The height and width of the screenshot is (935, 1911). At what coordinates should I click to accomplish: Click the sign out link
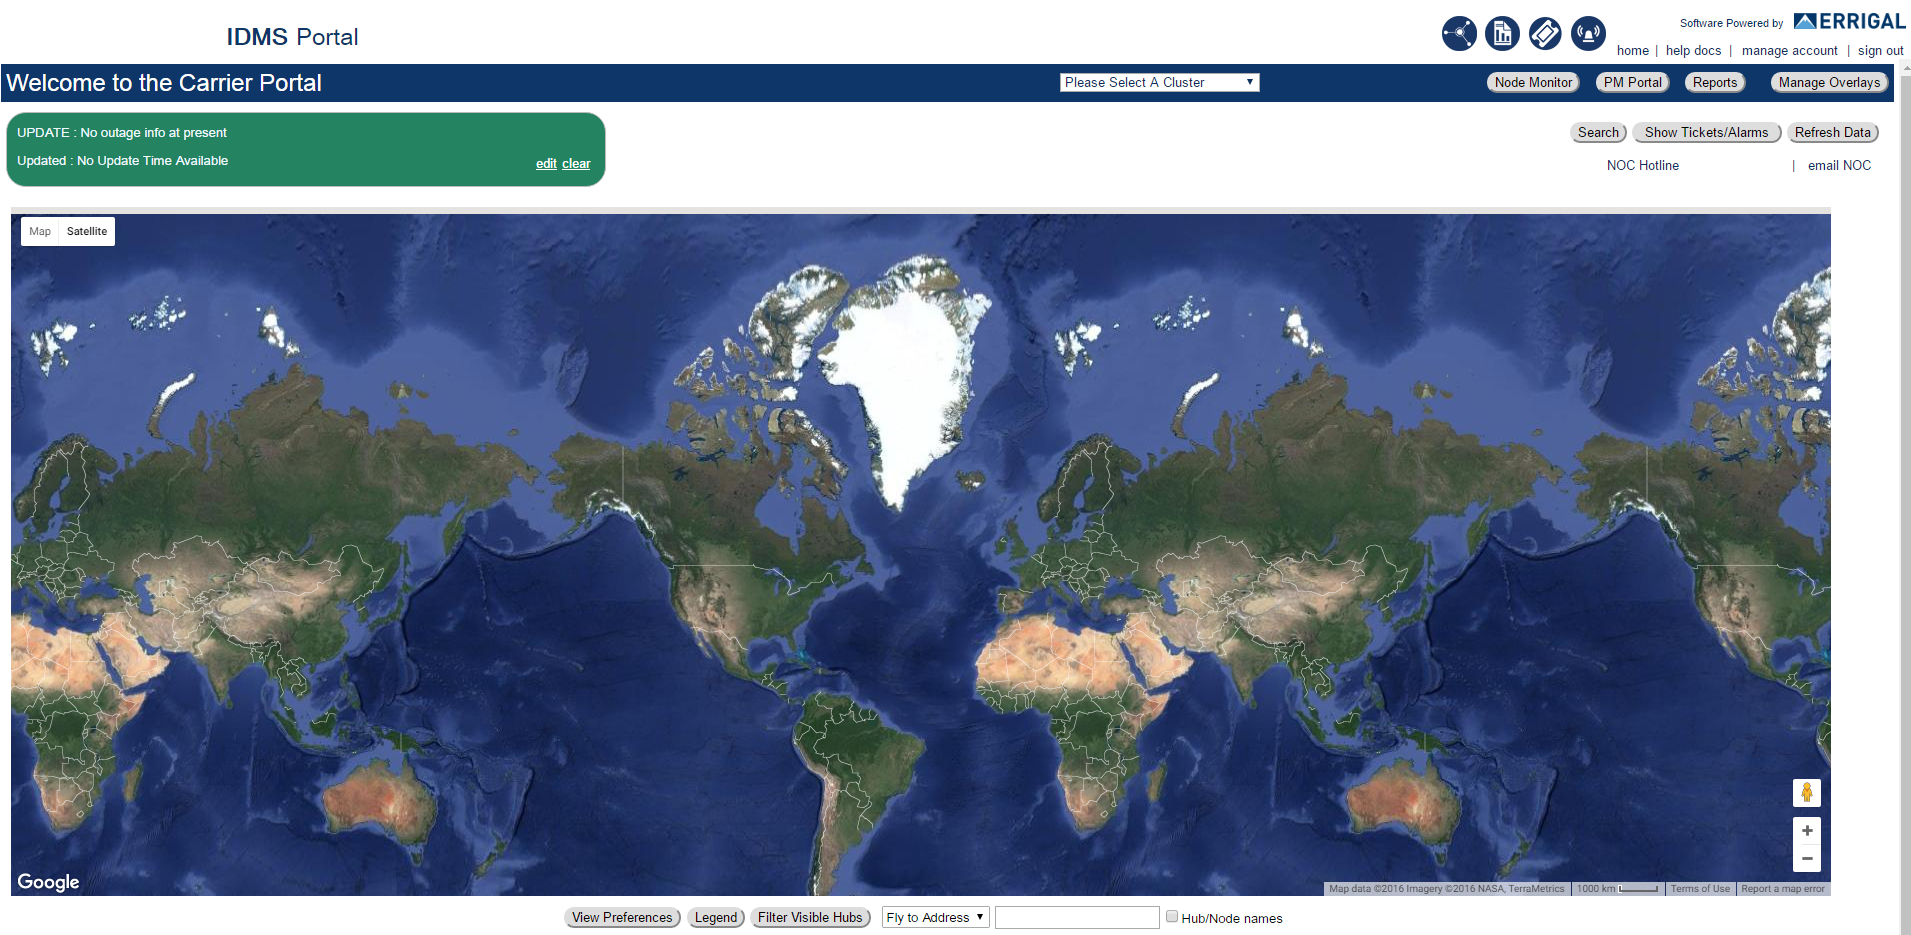coord(1880,51)
